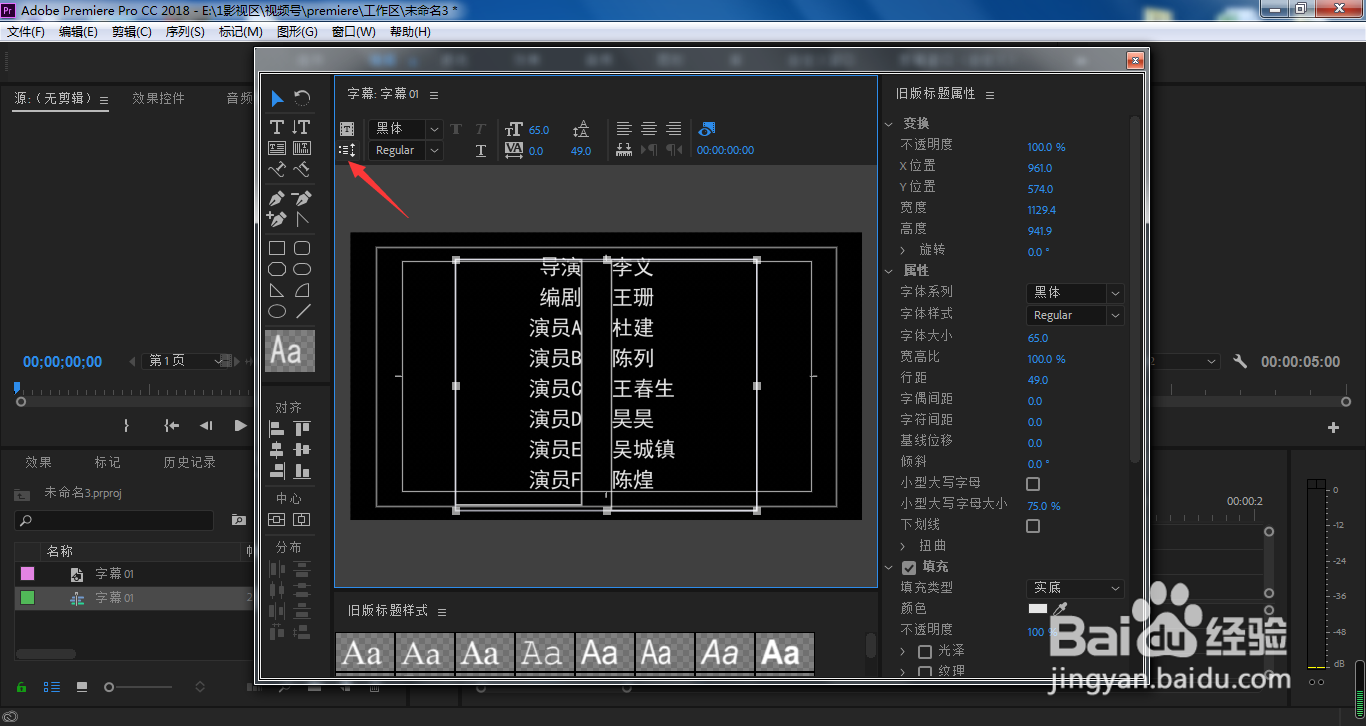Screen dimensions: 1366x726
Task: Select the Vertical Path Type tool
Action: pos(301,169)
